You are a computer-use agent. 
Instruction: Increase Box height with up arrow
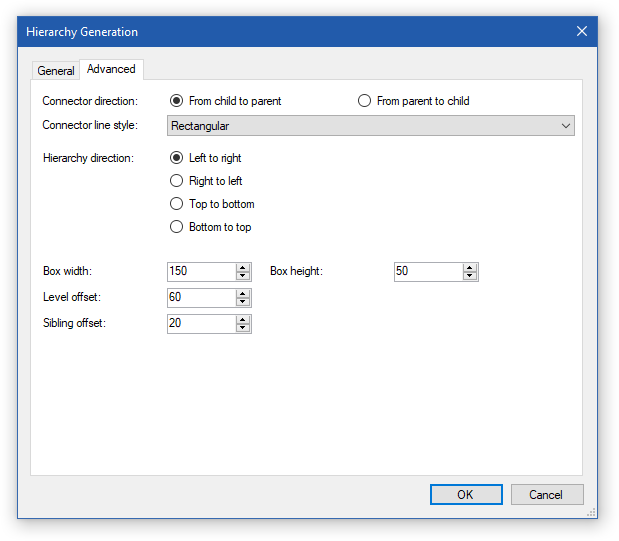pyautogui.click(x=469, y=267)
